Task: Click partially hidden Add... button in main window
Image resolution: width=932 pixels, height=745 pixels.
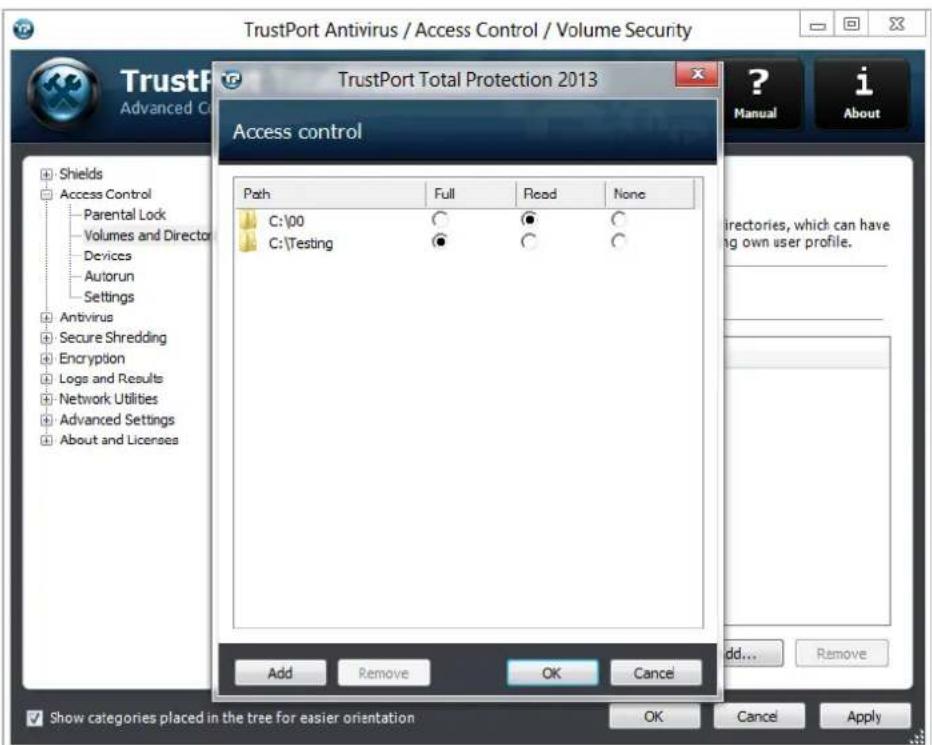Action: point(752,653)
